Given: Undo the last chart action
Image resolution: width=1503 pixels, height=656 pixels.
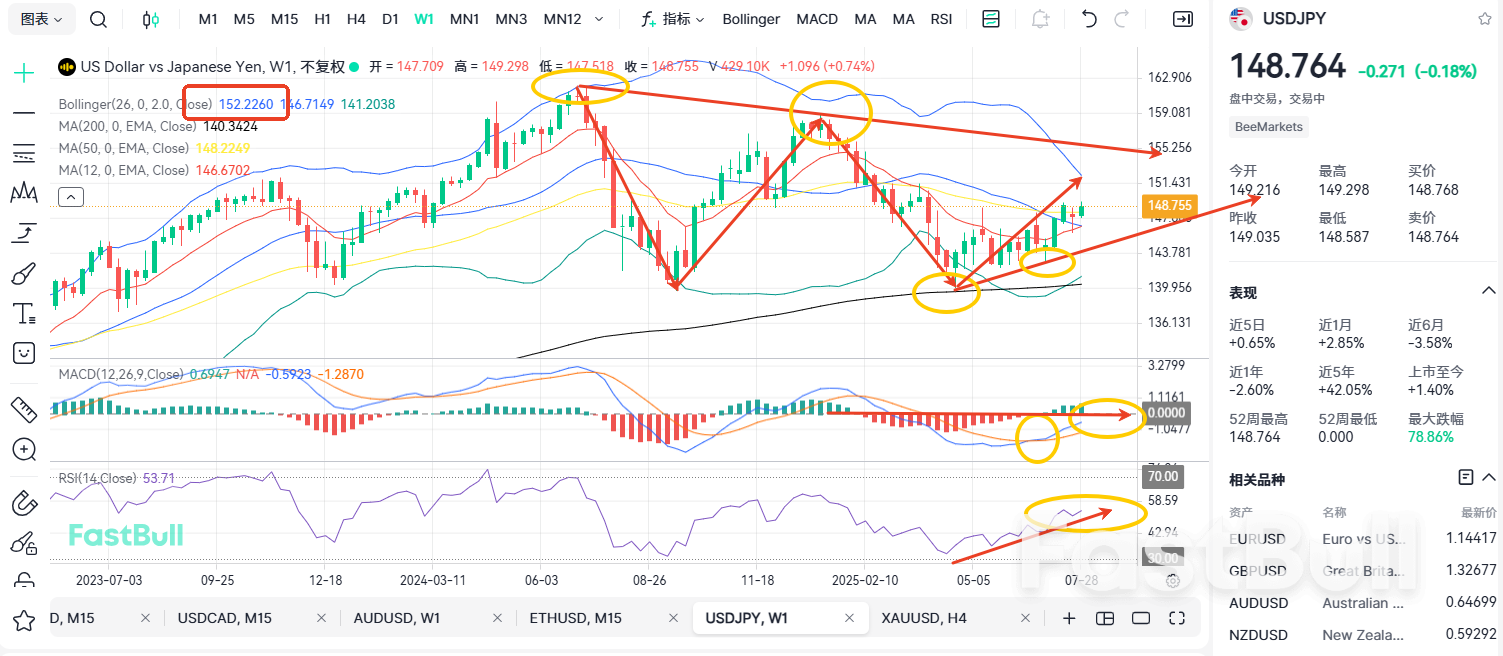Looking at the screenshot, I should coord(1088,18).
